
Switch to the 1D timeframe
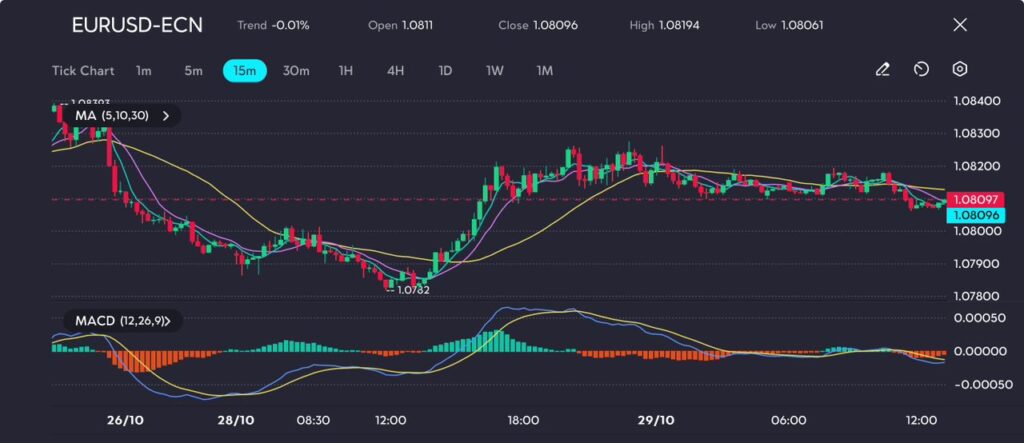[x=445, y=71]
